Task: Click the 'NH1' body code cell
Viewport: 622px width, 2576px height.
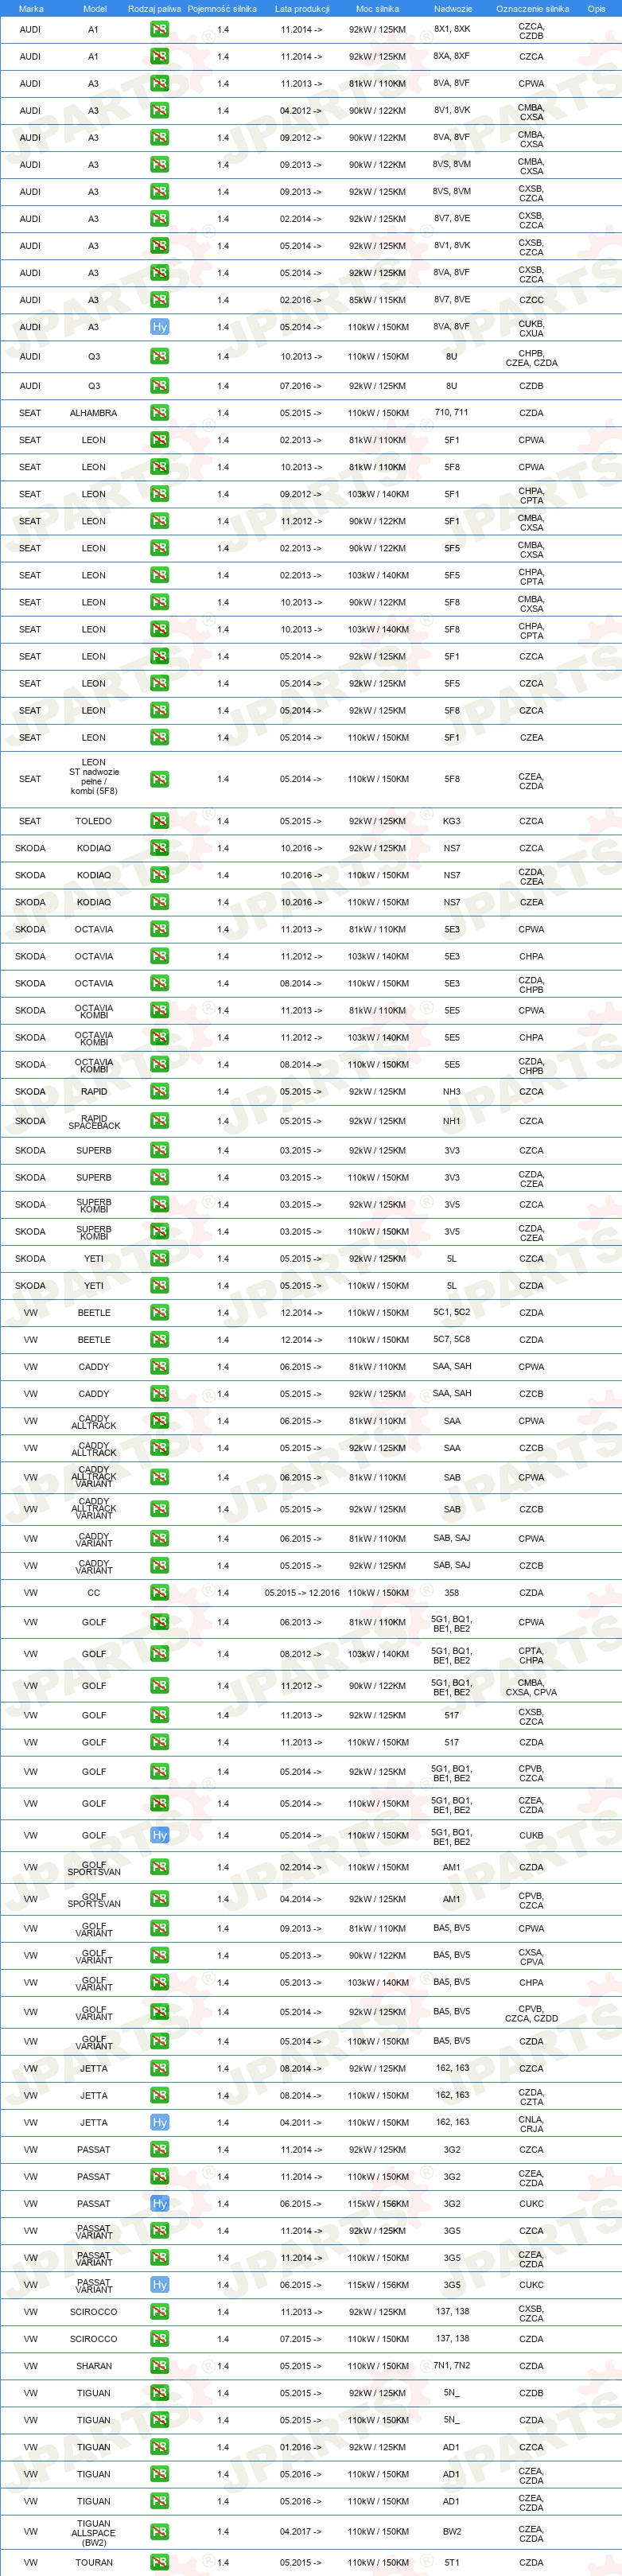Action: click(451, 1121)
